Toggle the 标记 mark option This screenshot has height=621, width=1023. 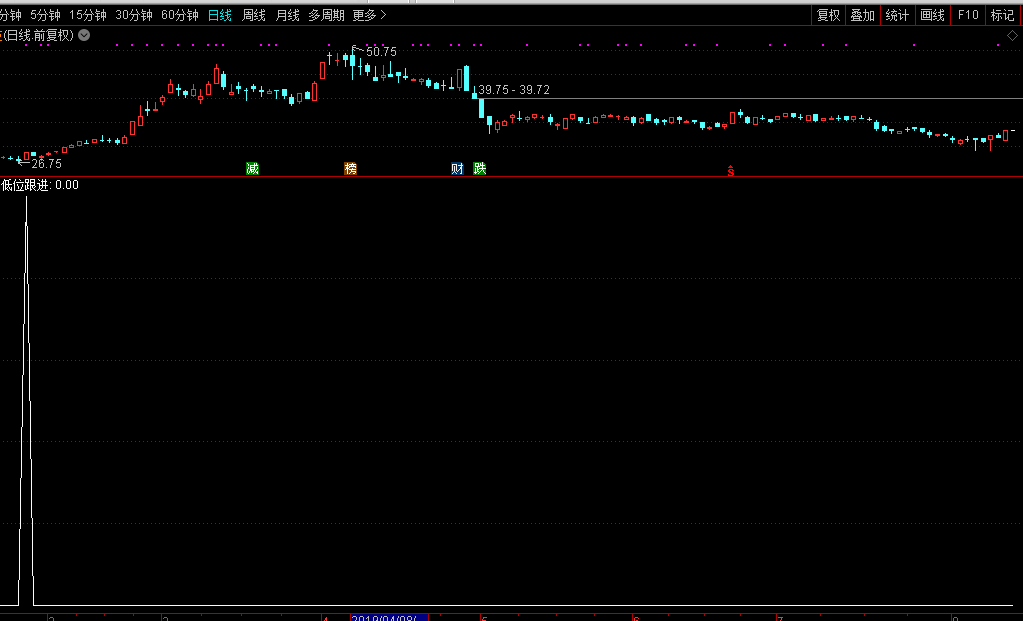pos(1002,15)
